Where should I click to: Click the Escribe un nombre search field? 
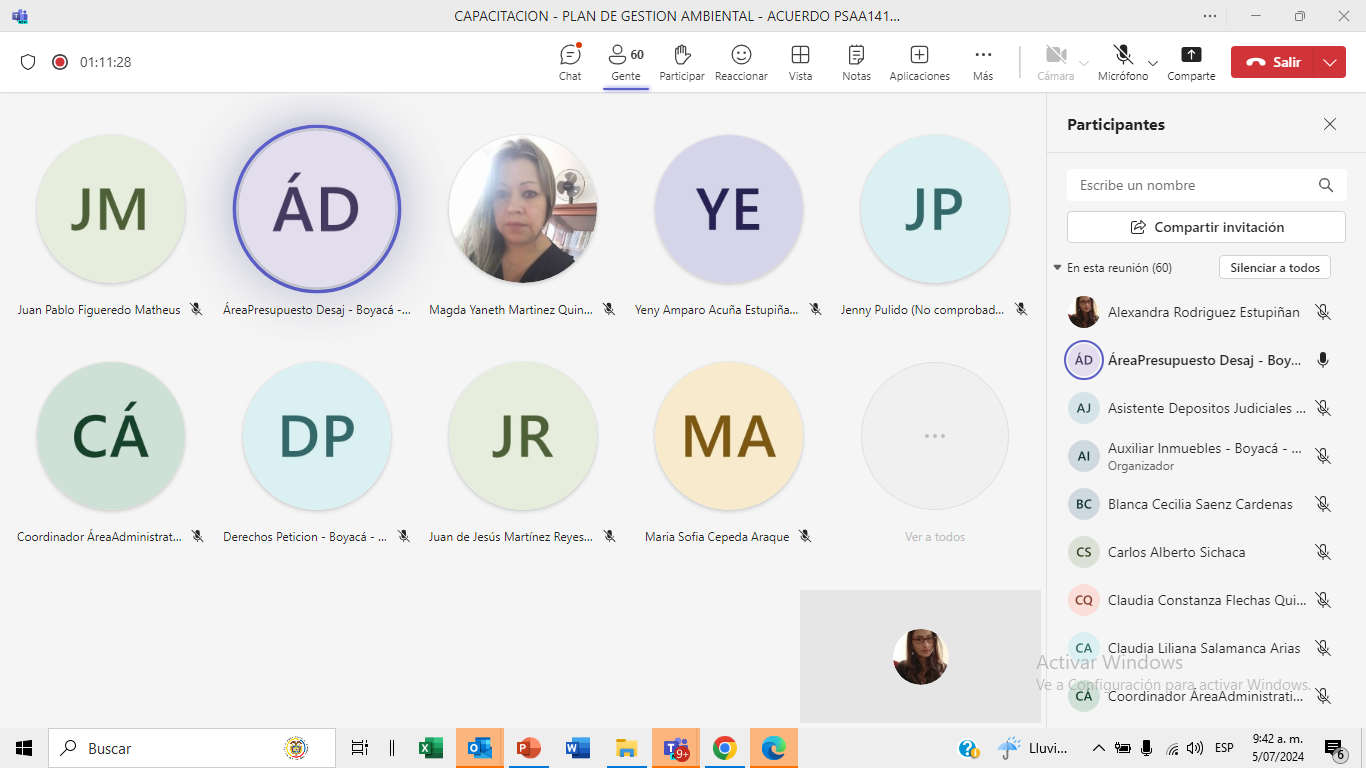pyautogui.click(x=1206, y=185)
